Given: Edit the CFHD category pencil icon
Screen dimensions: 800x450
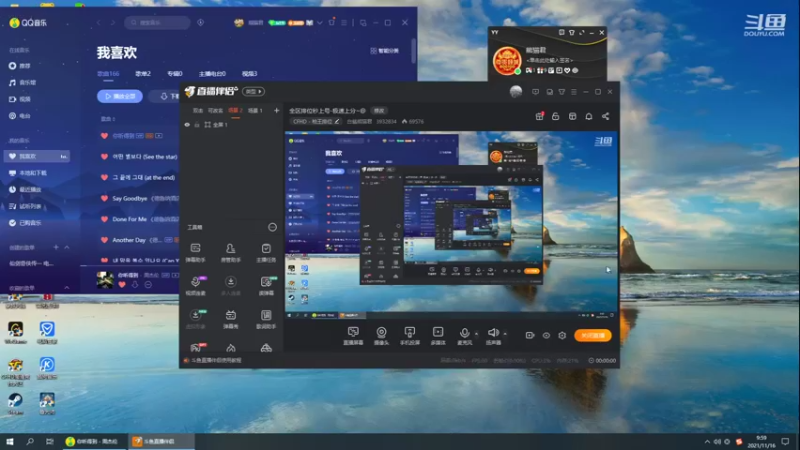Looking at the screenshot, I should click(337, 121).
